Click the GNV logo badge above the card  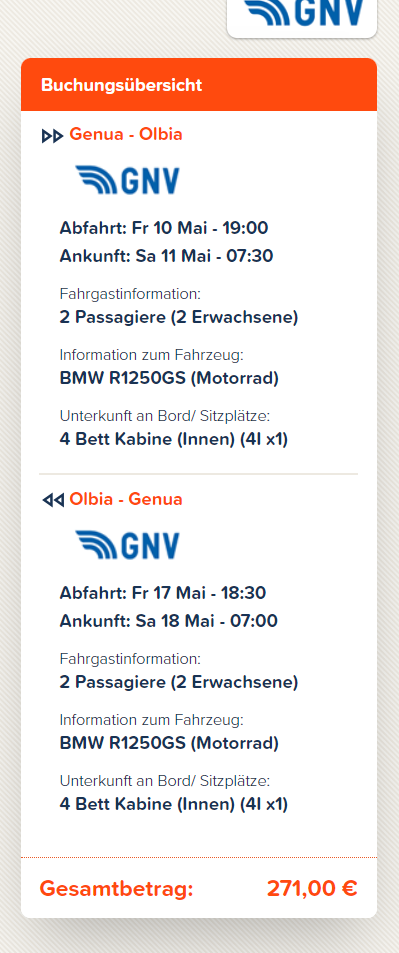click(302, 15)
